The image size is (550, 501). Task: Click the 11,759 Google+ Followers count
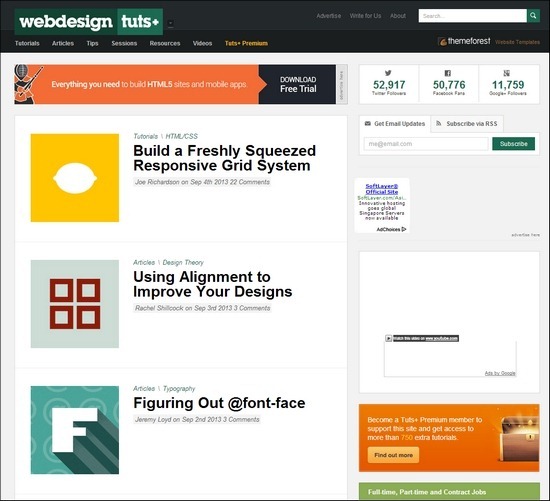(508, 84)
